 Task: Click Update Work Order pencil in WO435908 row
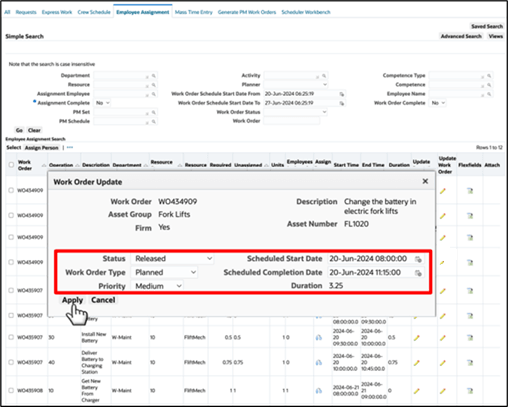pos(443,391)
